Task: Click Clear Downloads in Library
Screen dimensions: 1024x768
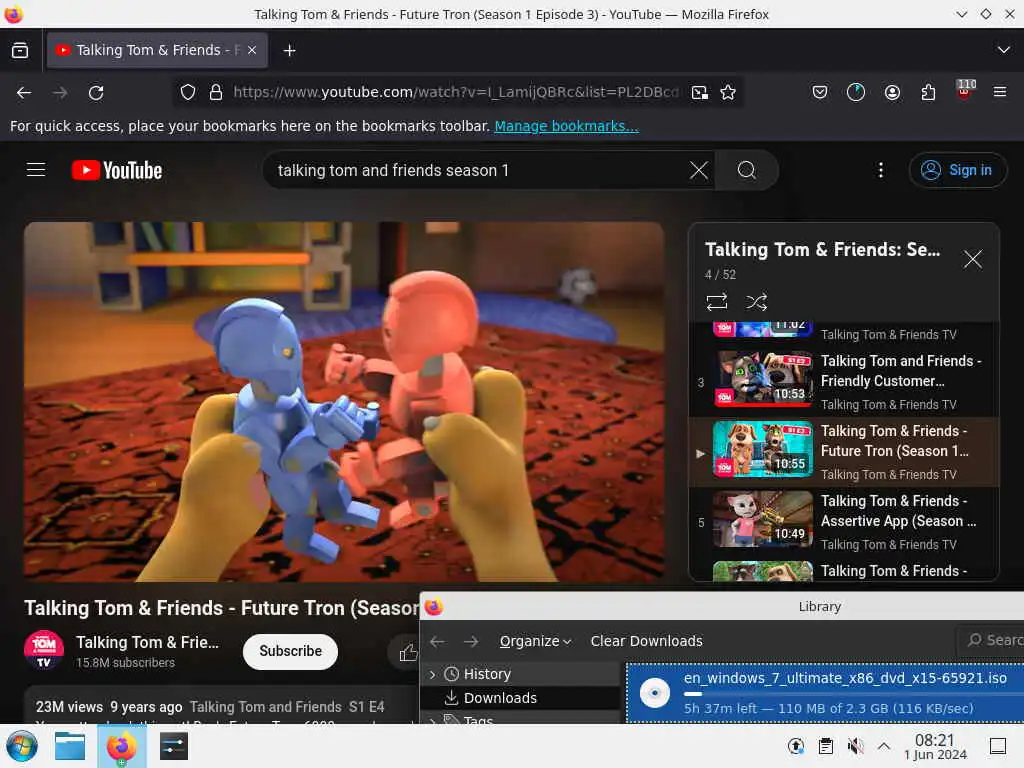Action: [x=647, y=641]
